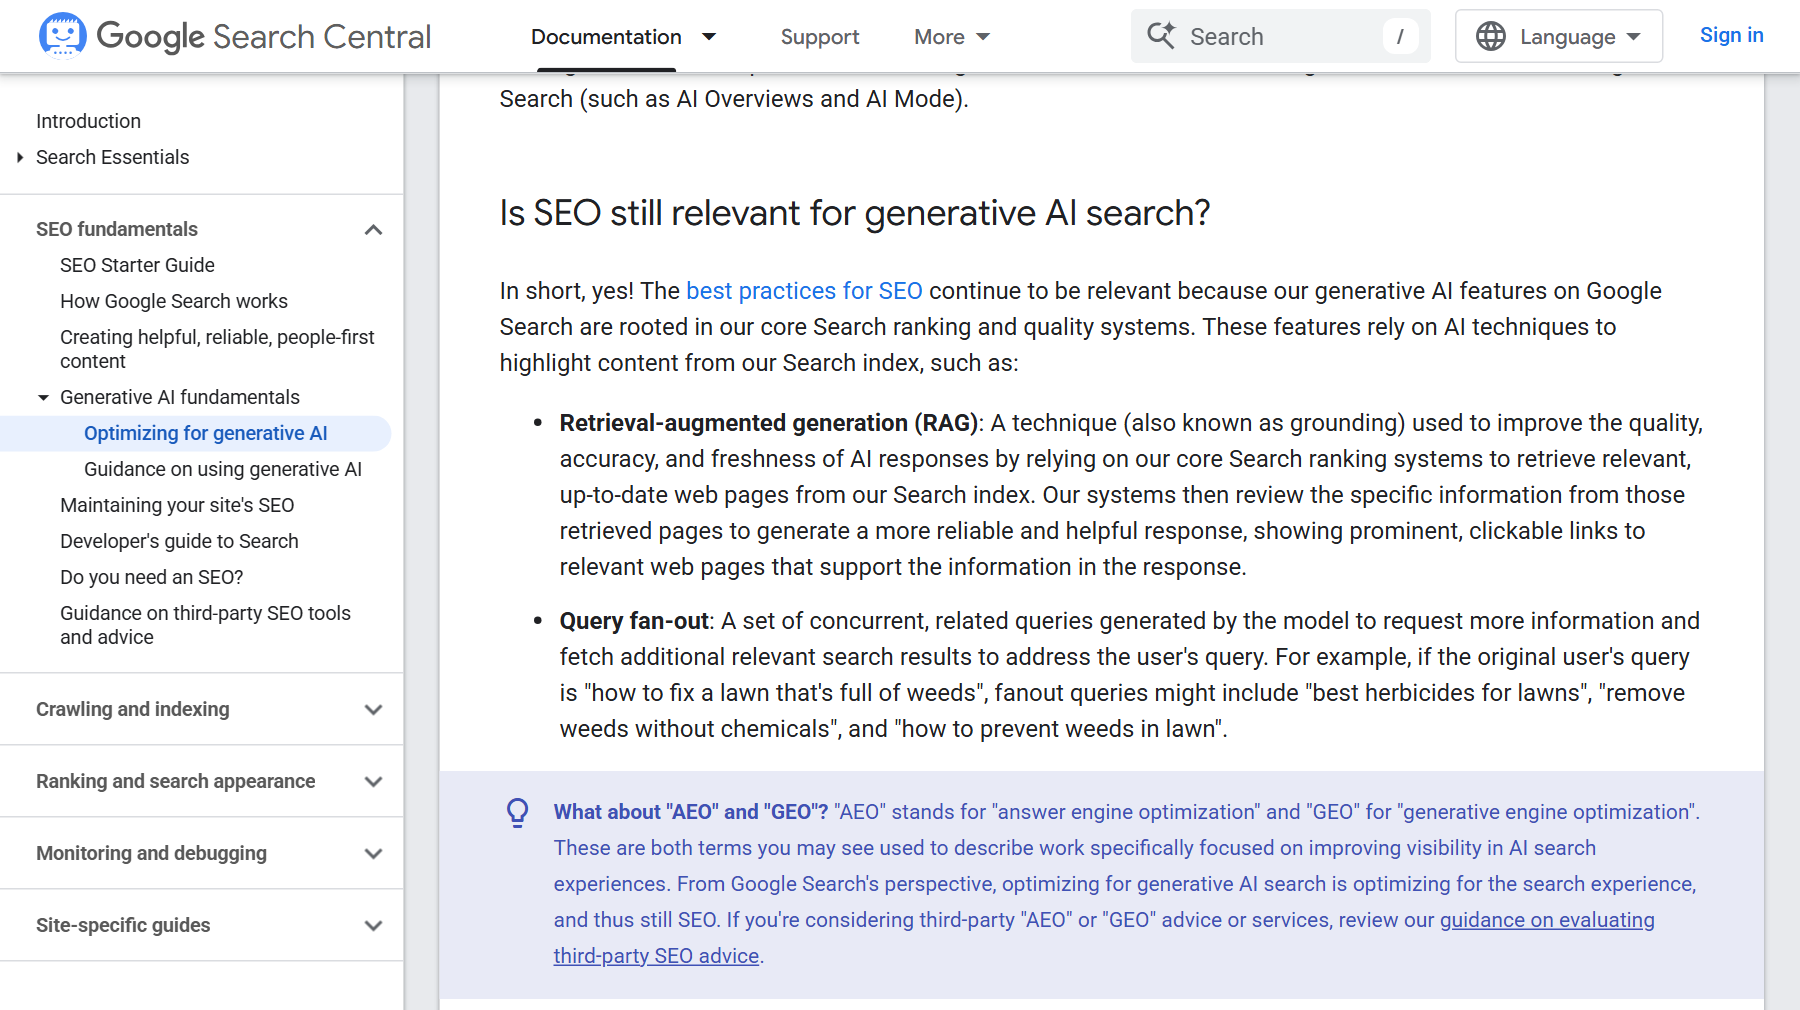1800x1010 pixels.
Task: Select Guidance on using generative AI
Action: (223, 469)
